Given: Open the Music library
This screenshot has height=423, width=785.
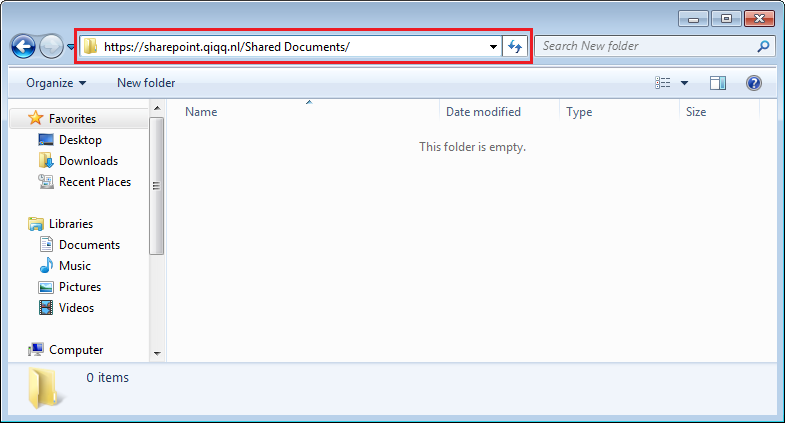Looking at the screenshot, I should 75,266.
